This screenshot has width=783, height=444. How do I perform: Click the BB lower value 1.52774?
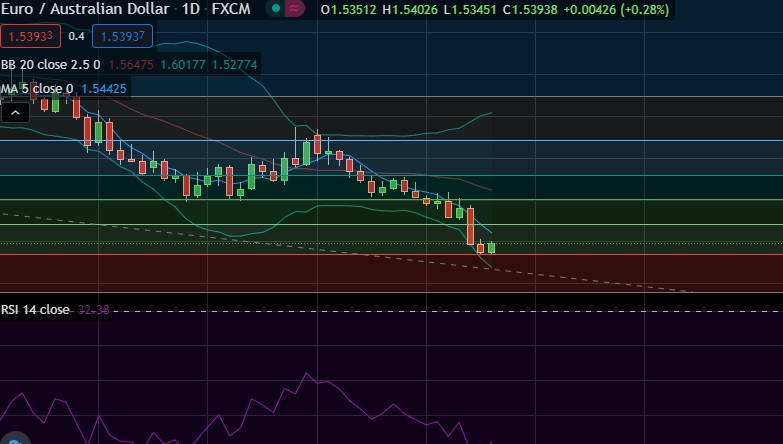235,65
